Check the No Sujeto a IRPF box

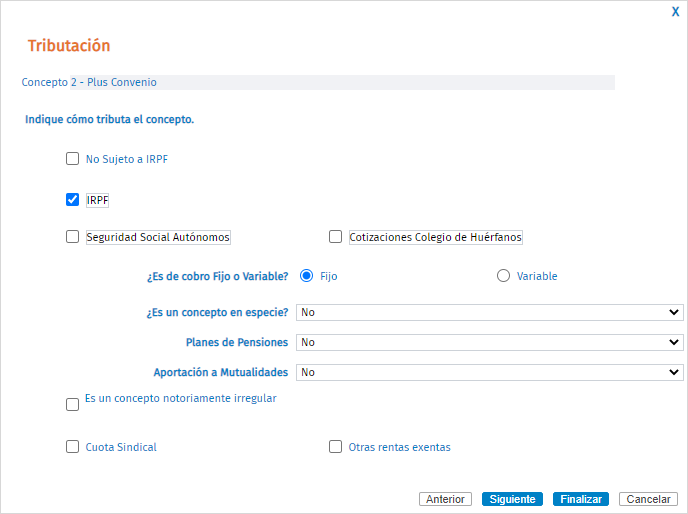click(x=72, y=158)
